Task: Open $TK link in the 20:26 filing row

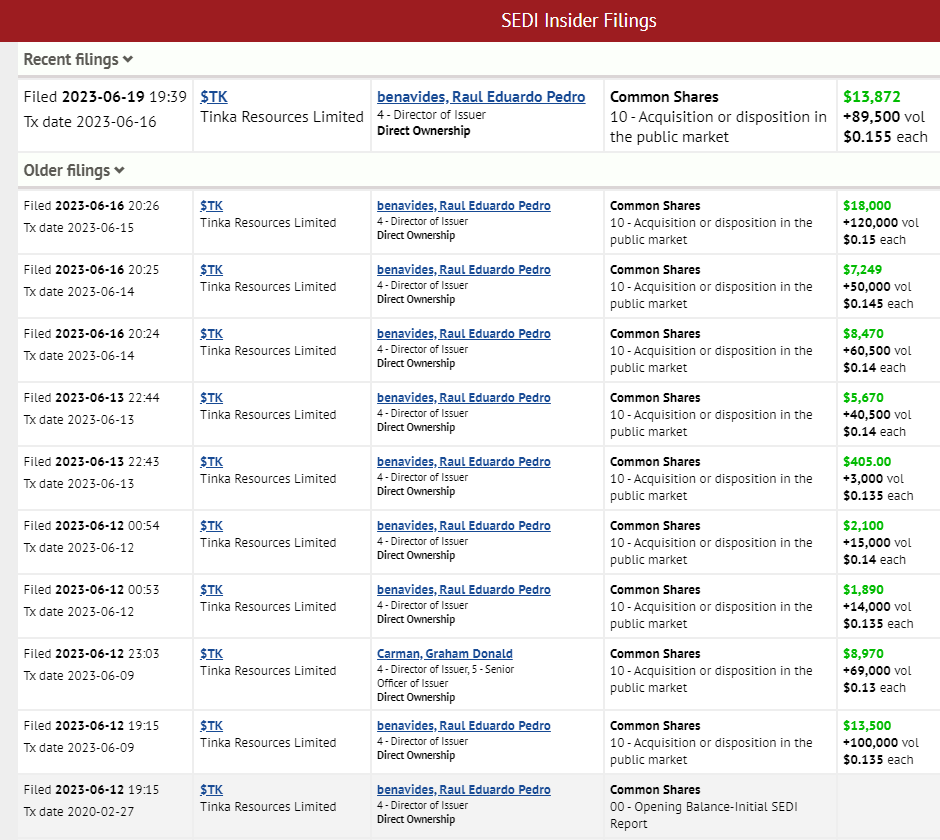Action: [212, 206]
